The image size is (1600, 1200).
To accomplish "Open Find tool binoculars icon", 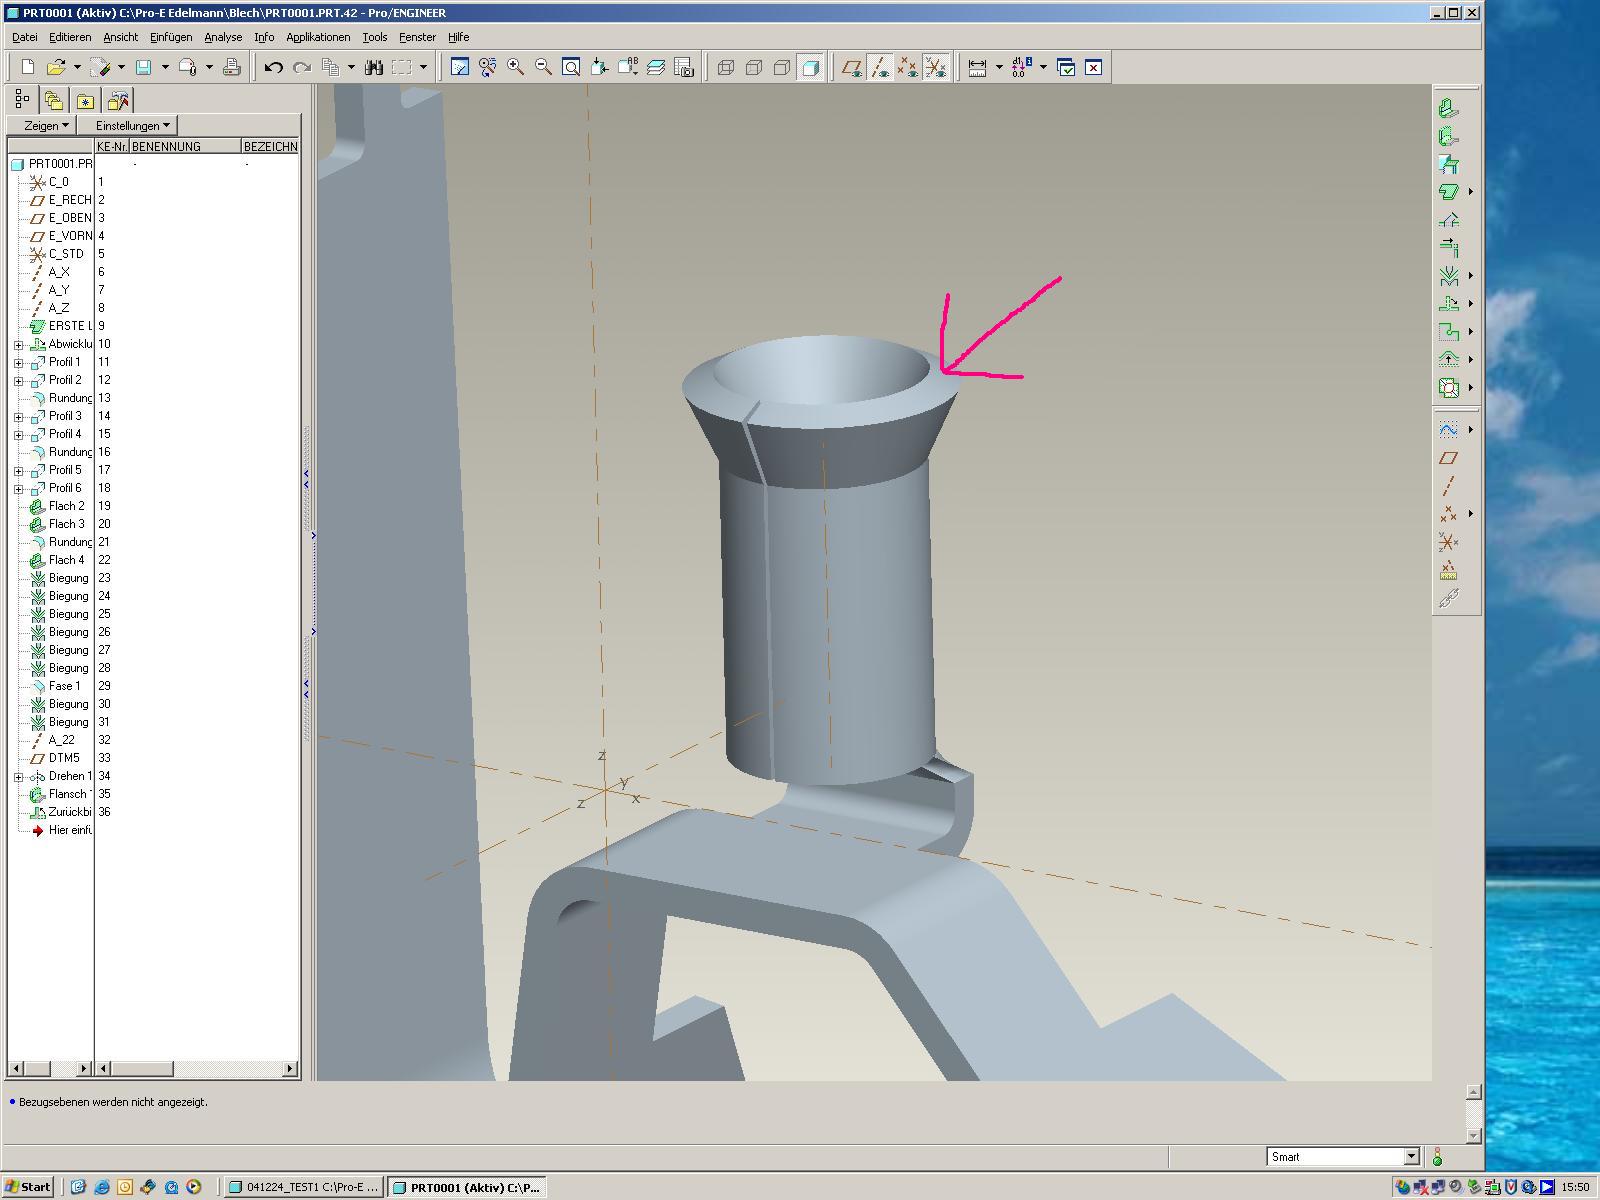I will coord(374,67).
